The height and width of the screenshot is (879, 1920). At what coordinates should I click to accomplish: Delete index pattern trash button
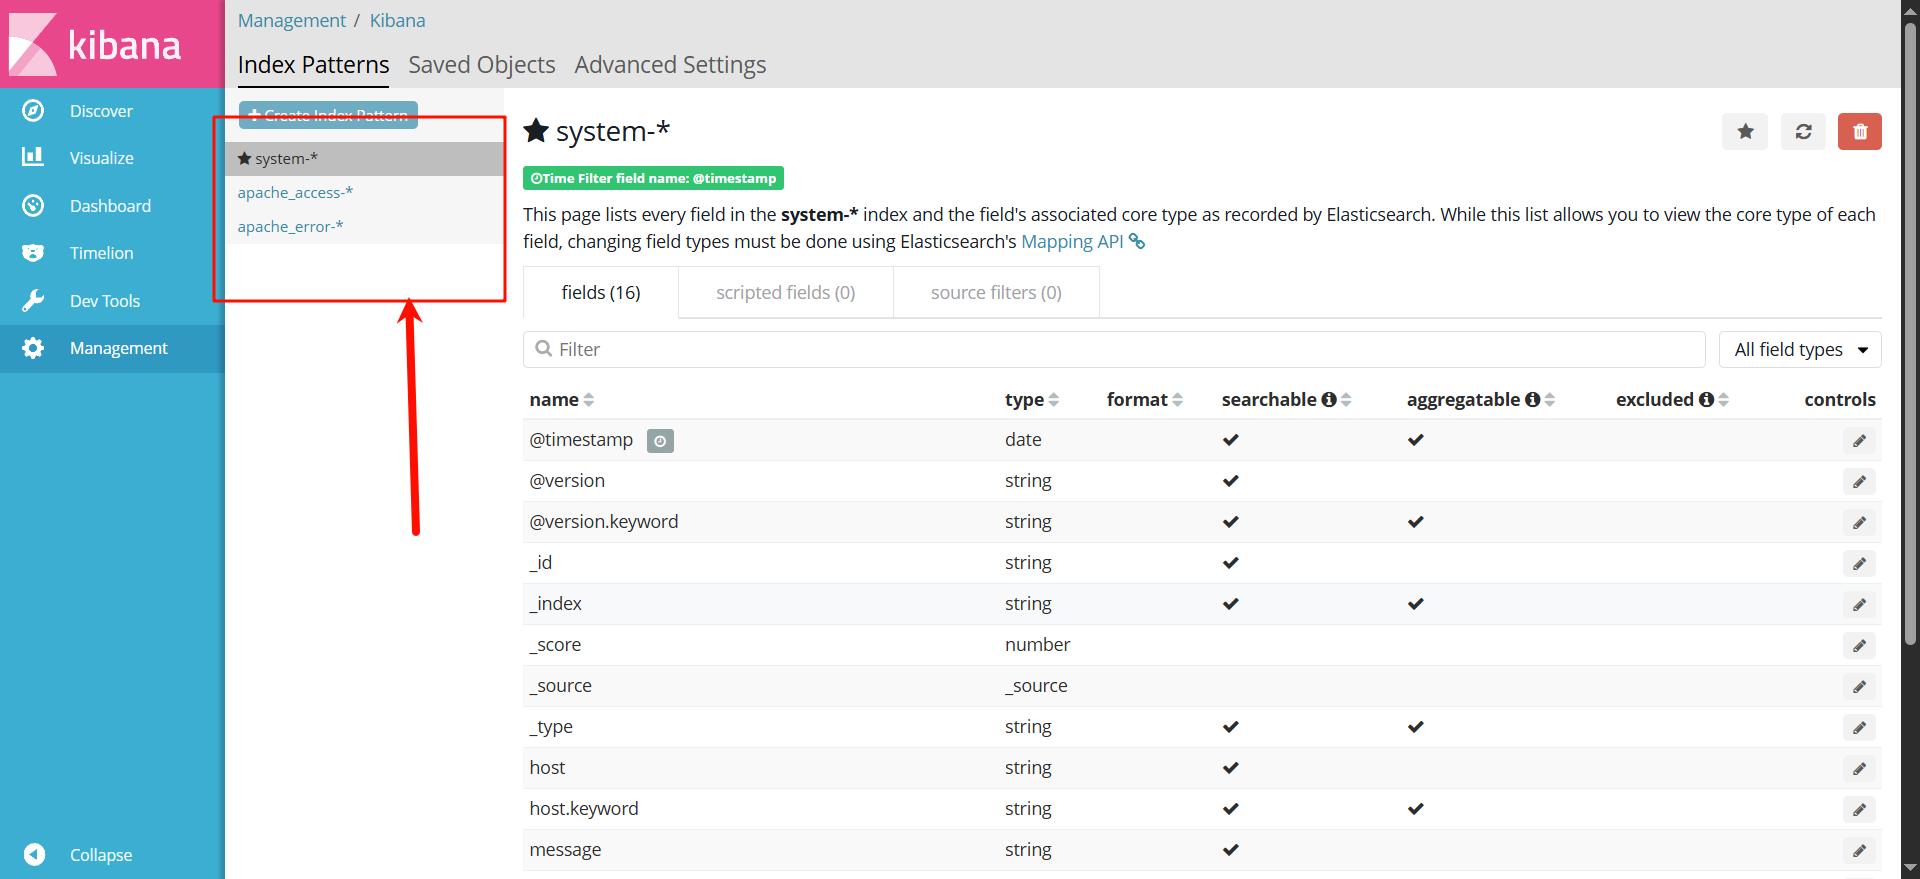[x=1859, y=132]
